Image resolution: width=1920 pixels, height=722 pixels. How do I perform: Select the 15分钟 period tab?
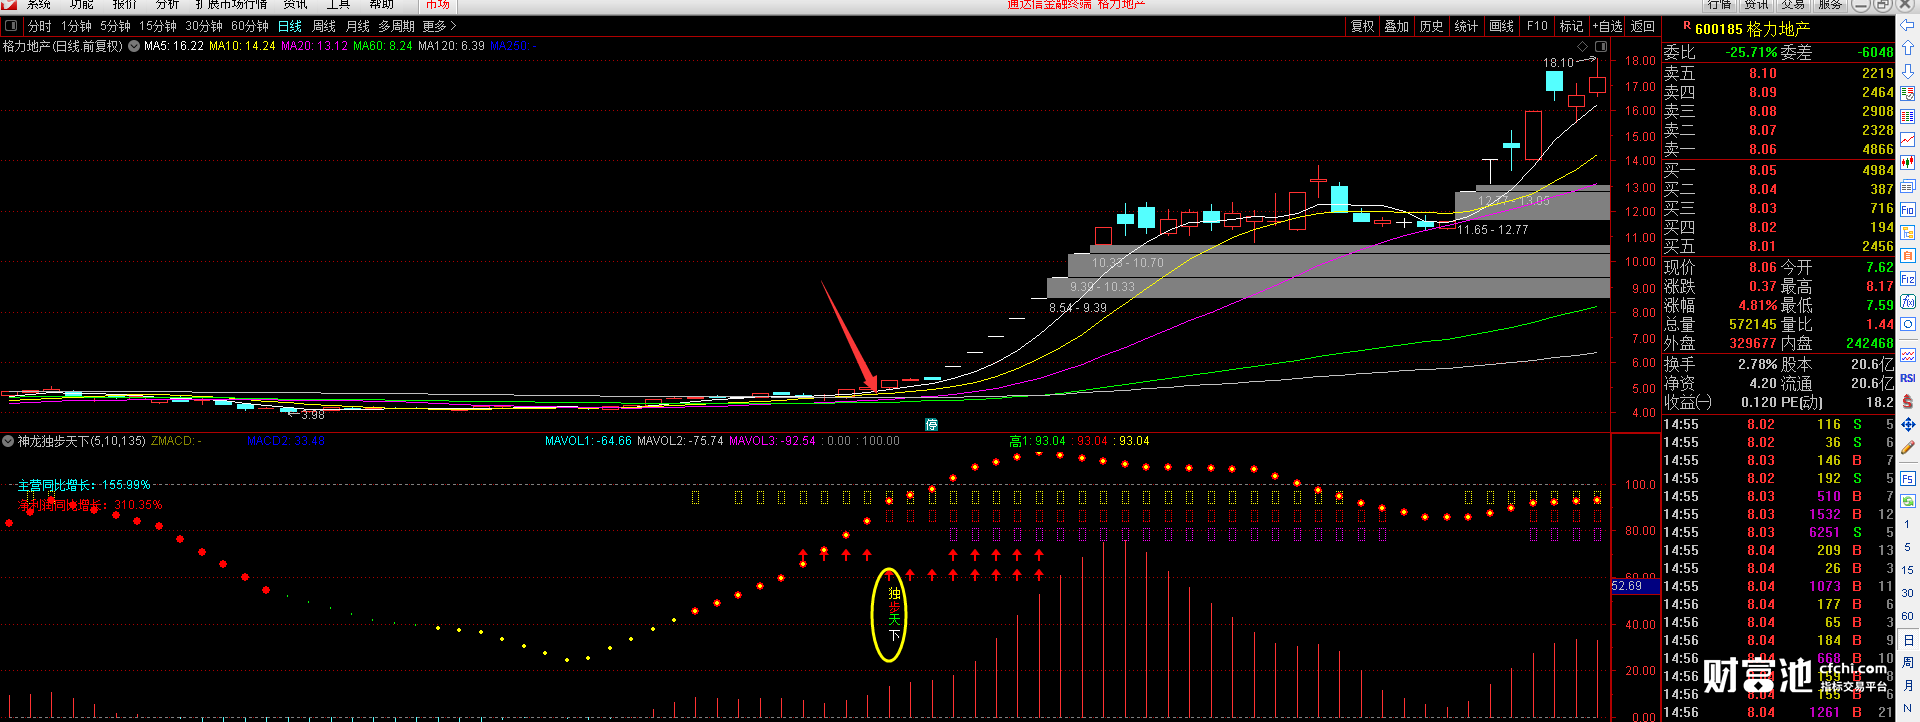(x=158, y=26)
